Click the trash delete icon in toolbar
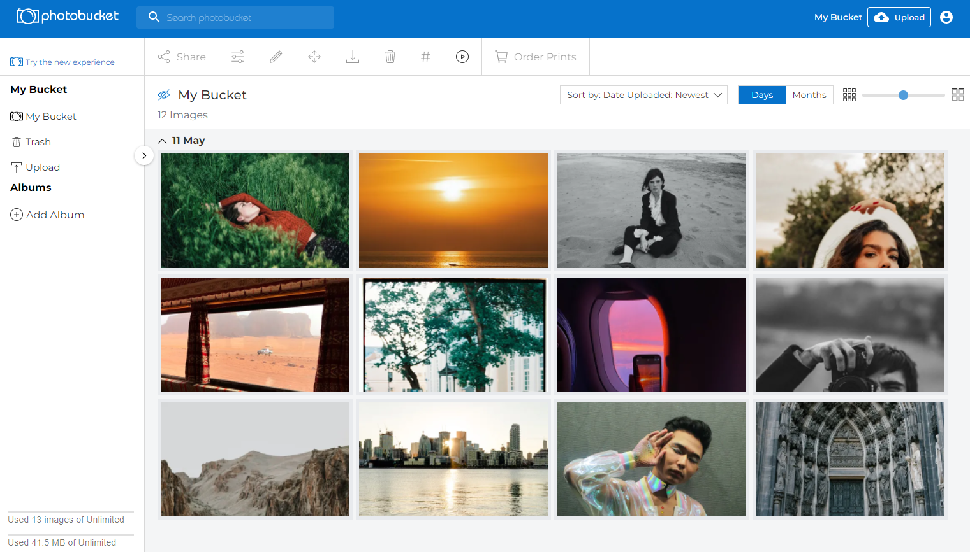The height and width of the screenshot is (552, 970). point(390,56)
